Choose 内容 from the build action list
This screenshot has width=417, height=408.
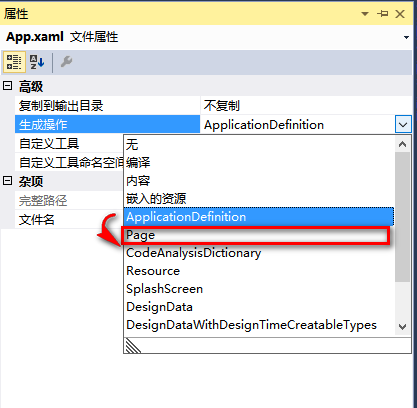coord(259,181)
